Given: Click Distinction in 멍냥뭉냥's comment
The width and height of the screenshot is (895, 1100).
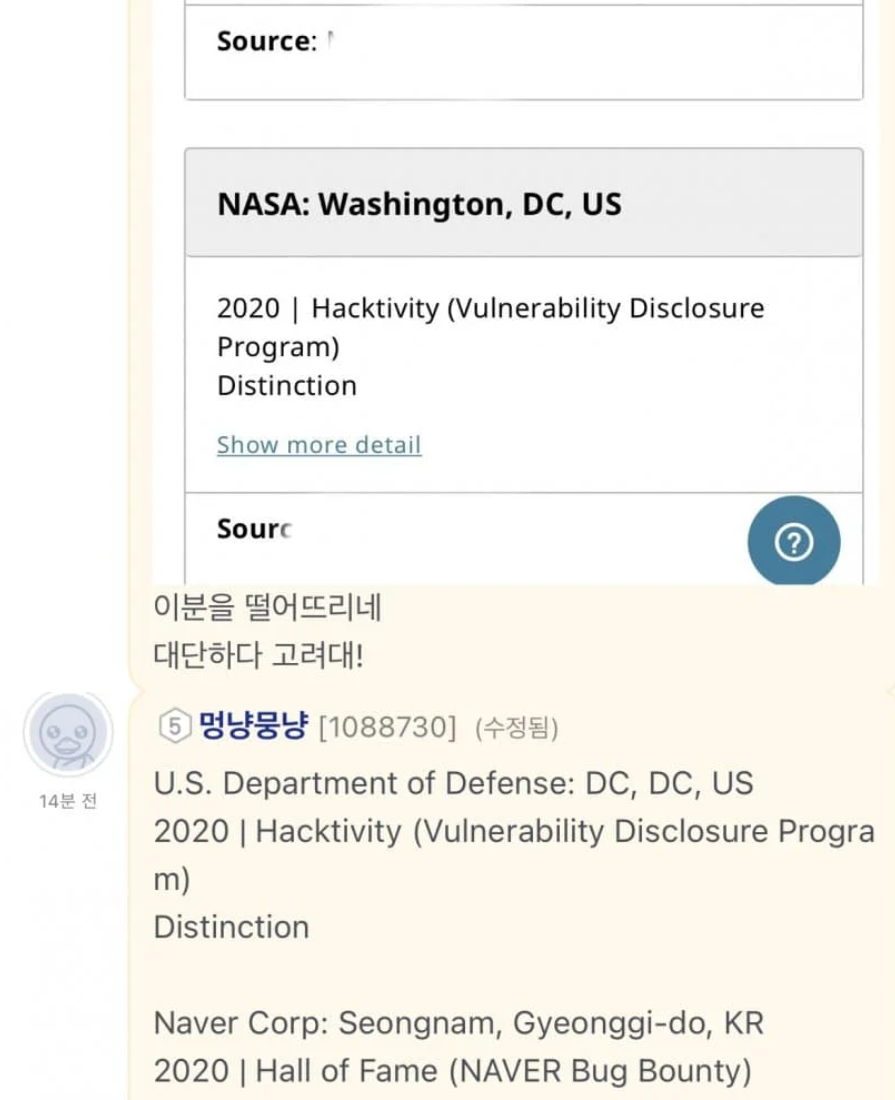Looking at the screenshot, I should pos(231,927).
